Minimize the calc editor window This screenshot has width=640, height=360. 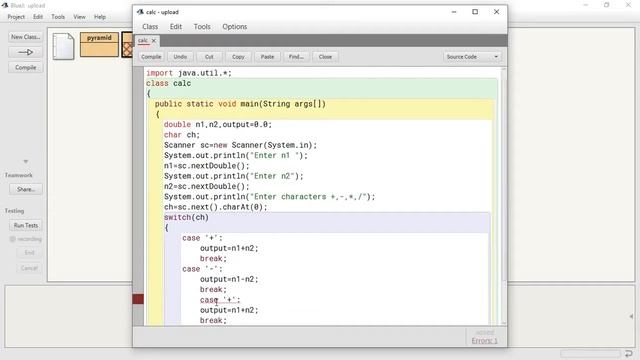(454, 12)
